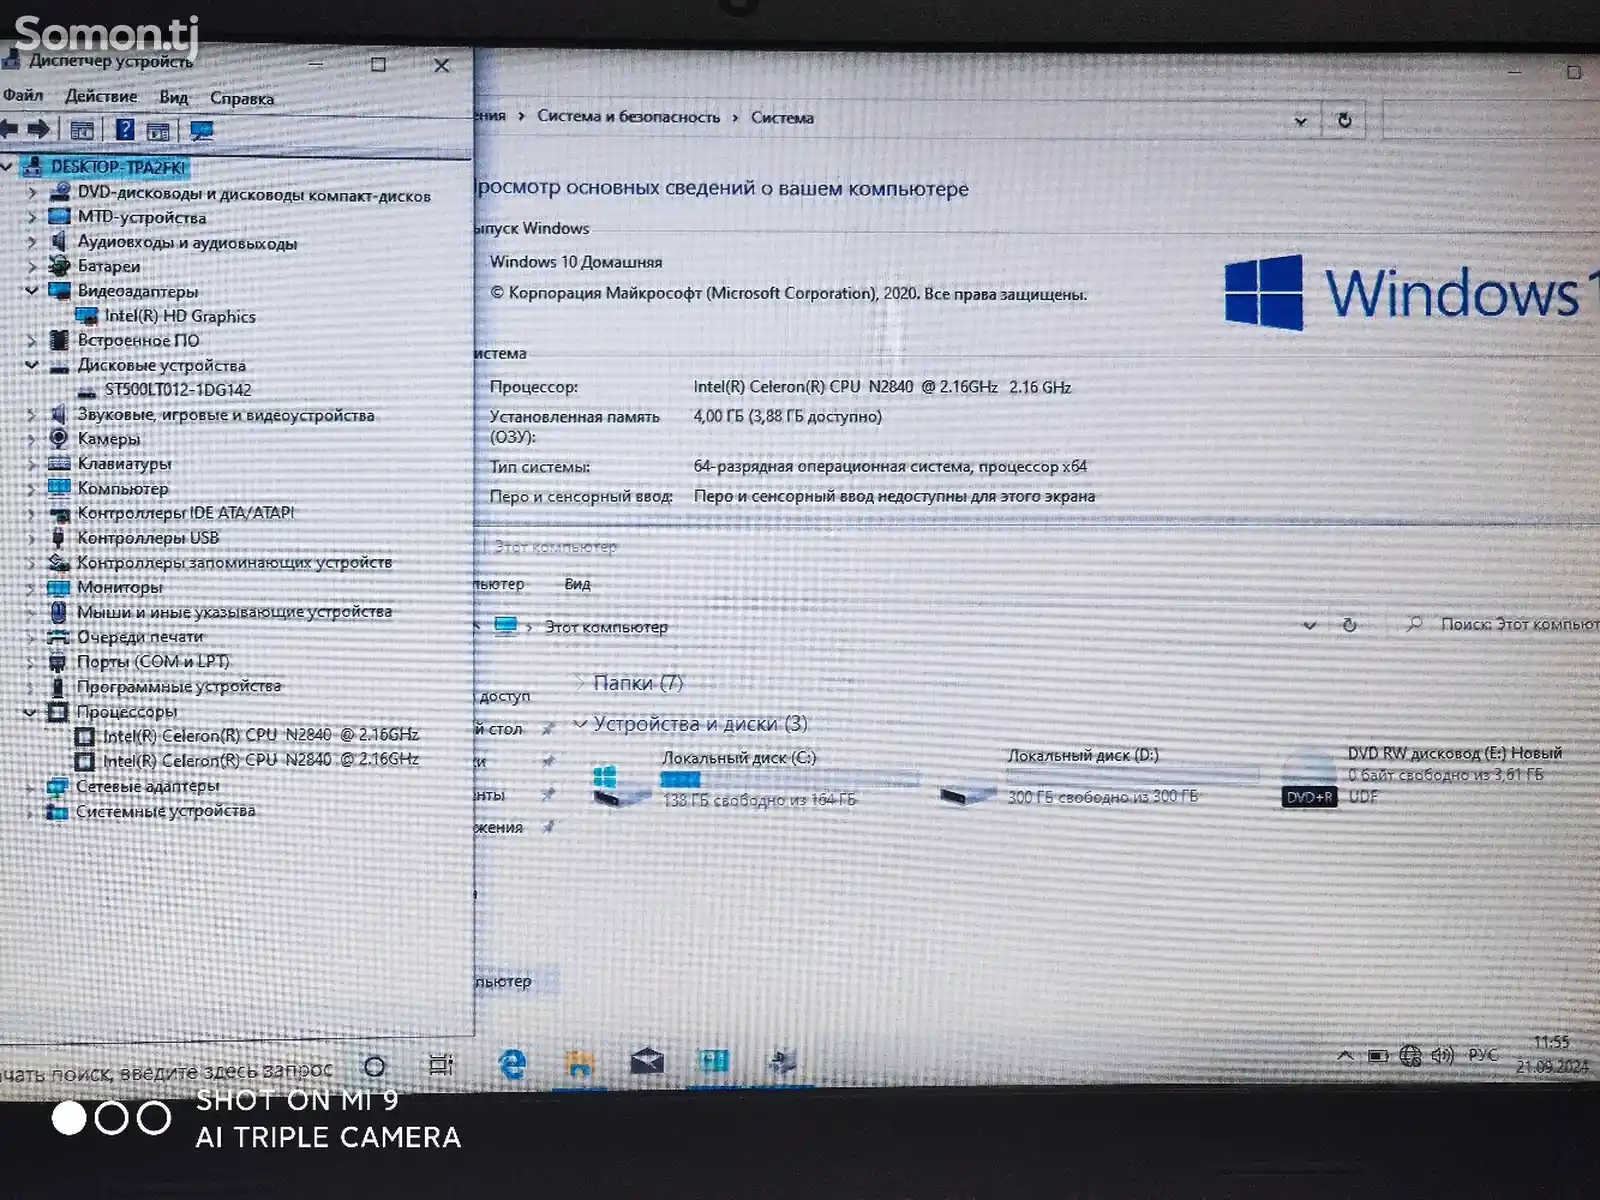Select Программные устройства category

point(179,686)
